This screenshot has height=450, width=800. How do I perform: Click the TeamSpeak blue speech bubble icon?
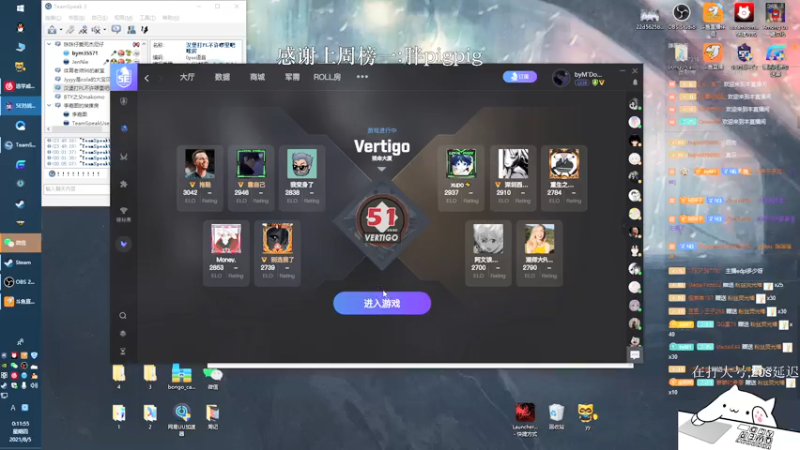pyautogui.click(x=116, y=30)
